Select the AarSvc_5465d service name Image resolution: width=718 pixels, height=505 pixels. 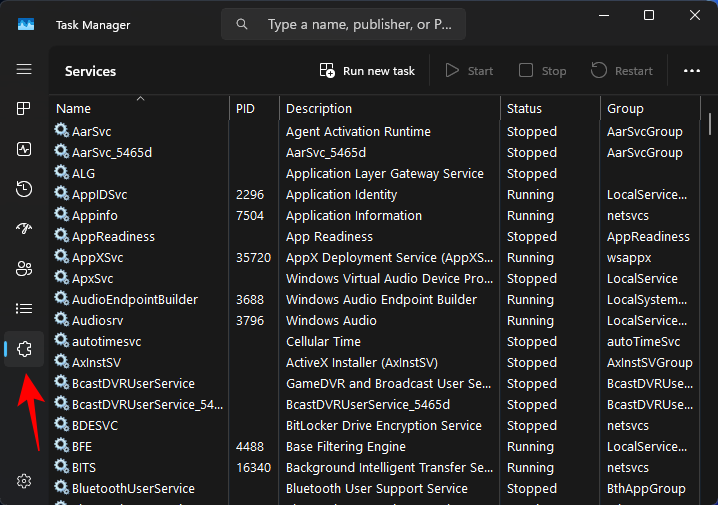(x=112, y=153)
